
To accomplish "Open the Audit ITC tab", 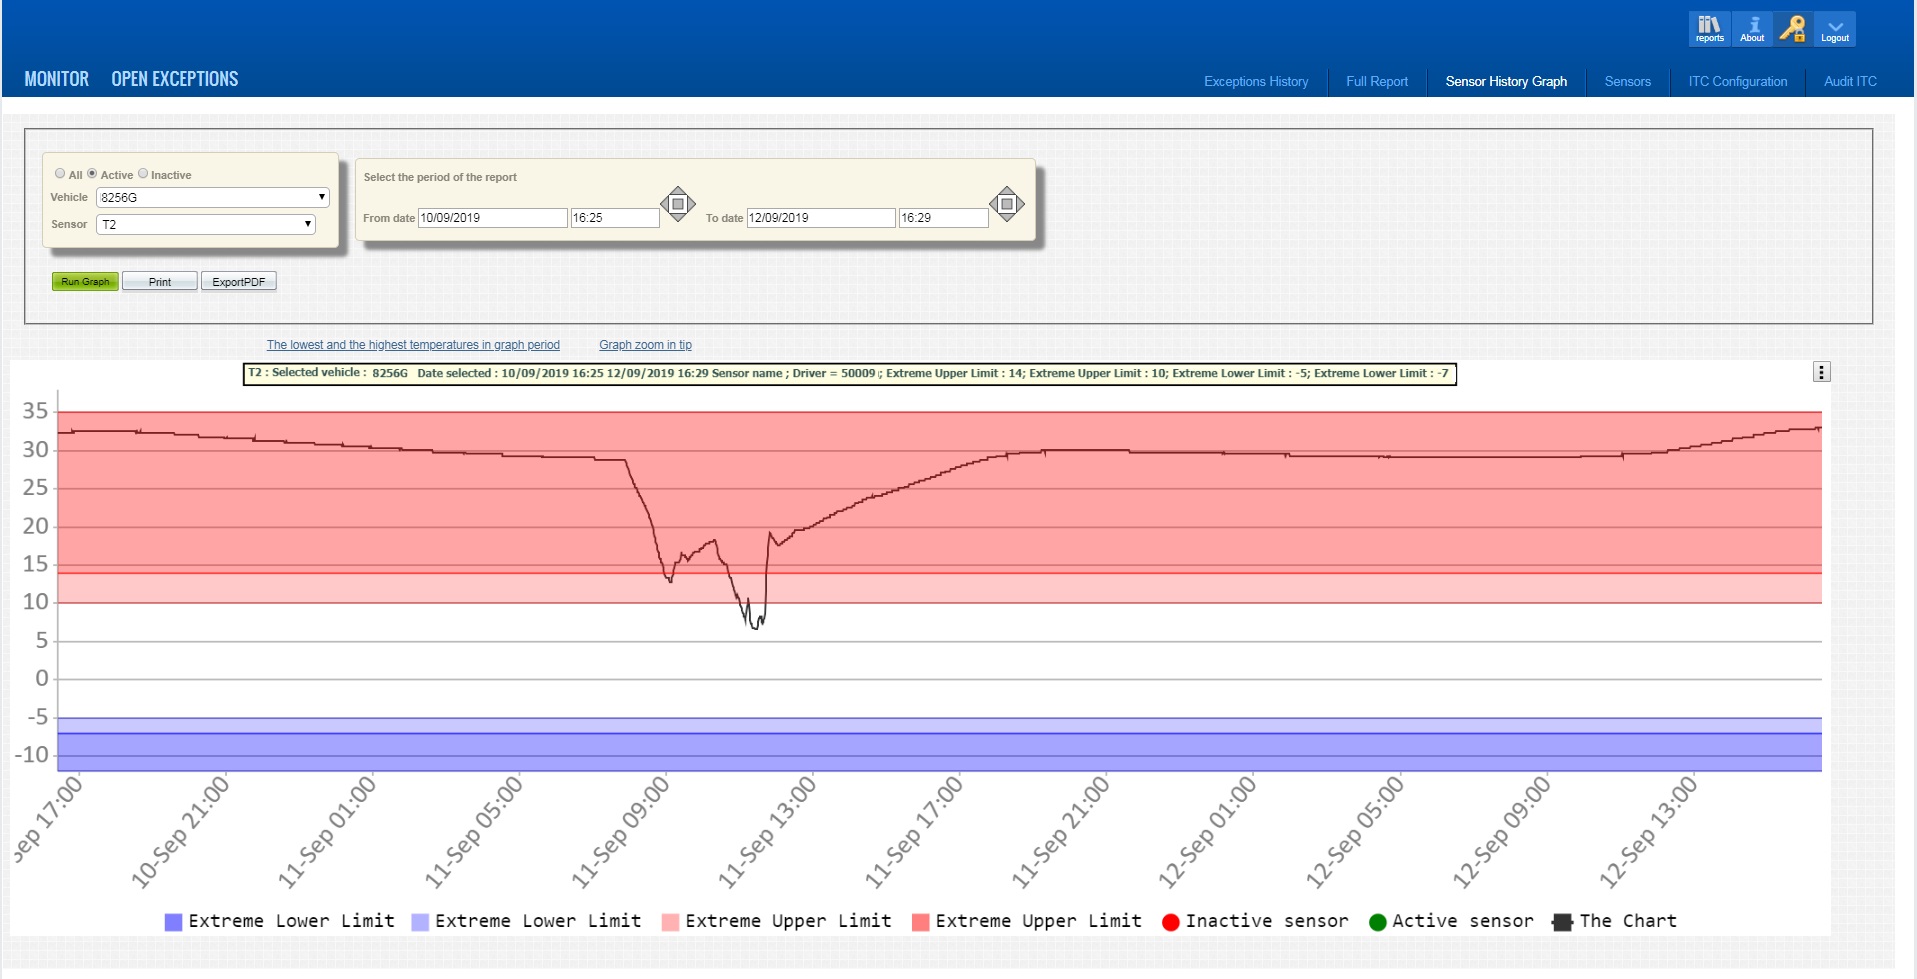I will pos(1850,81).
